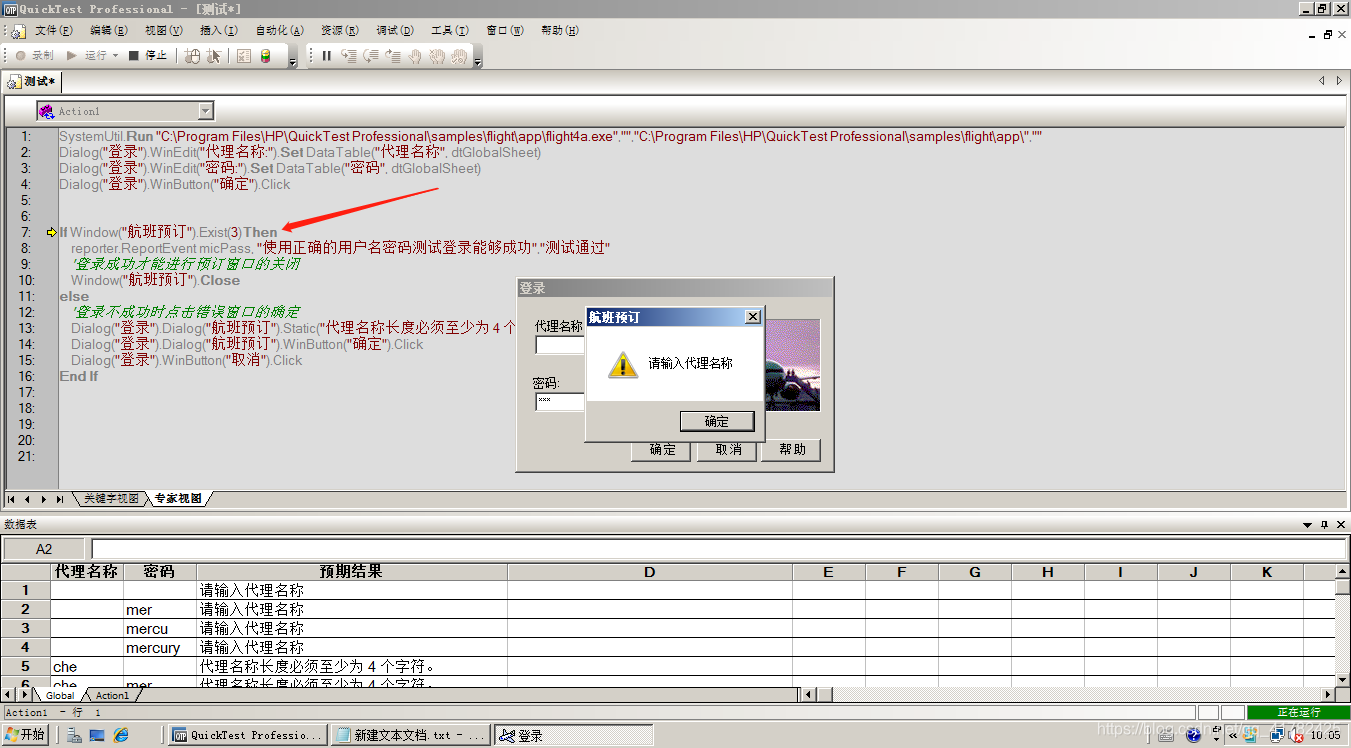Open the 文件(F) menu
Image resolution: width=1351 pixels, height=748 pixels.
(54, 31)
